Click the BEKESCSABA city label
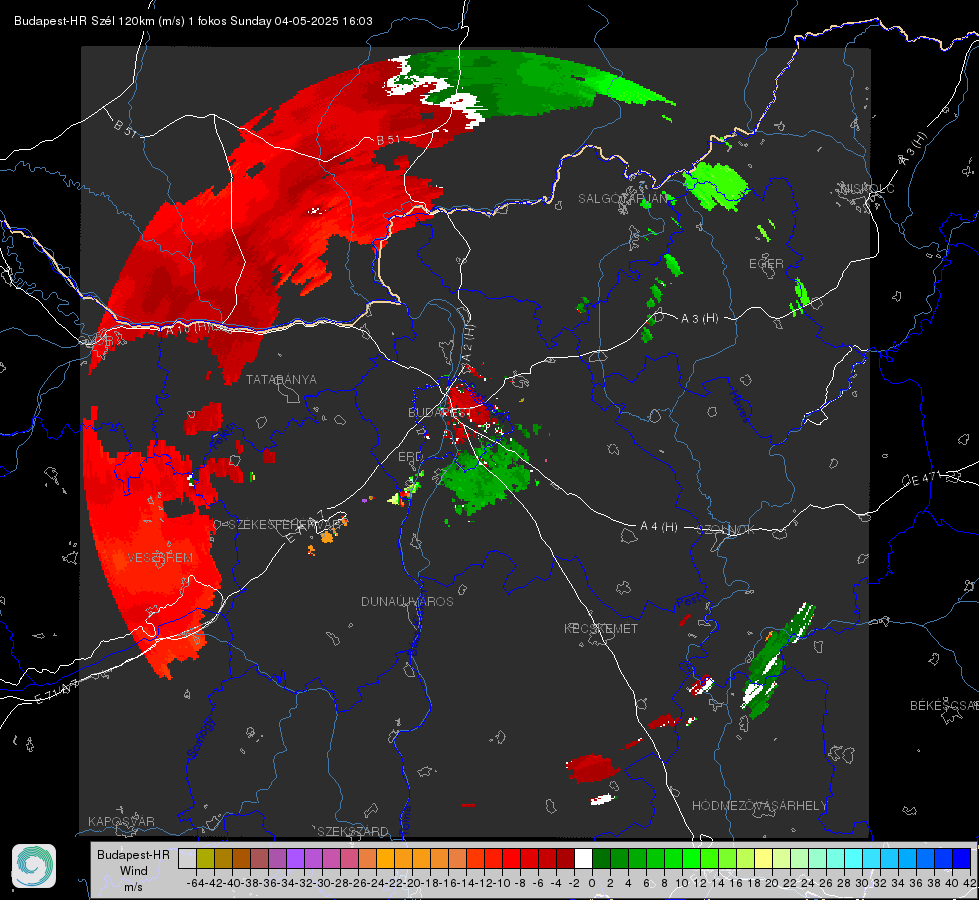Screen dimensions: 979x900 [944, 705]
